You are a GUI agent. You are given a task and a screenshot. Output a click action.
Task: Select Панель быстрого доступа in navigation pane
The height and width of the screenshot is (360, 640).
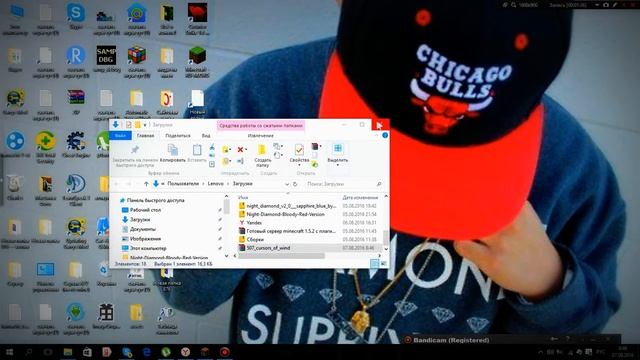156,200
